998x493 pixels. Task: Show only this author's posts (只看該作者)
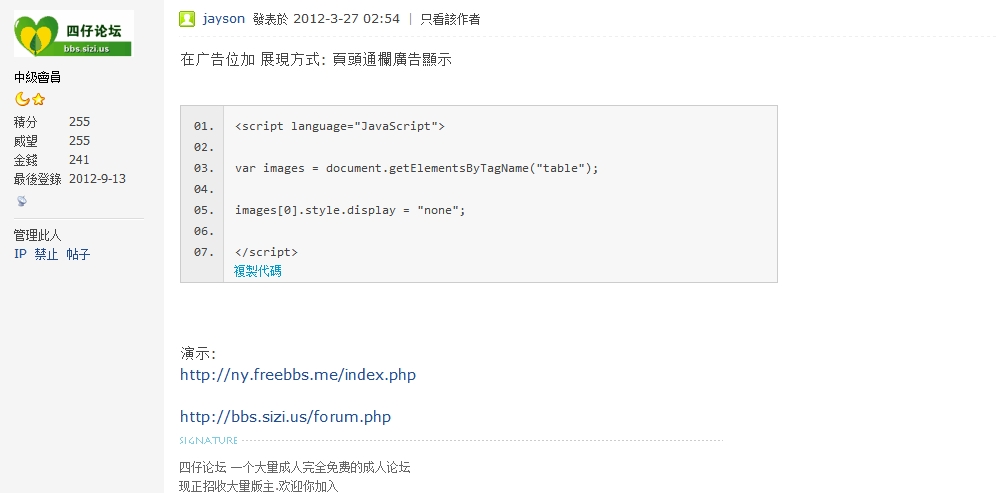point(450,19)
